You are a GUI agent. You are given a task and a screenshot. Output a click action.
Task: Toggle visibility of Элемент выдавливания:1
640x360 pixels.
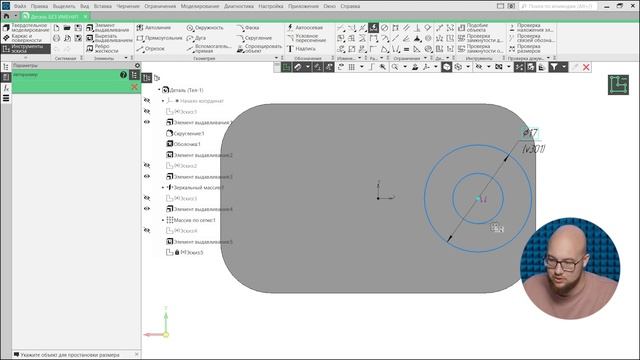[147, 122]
